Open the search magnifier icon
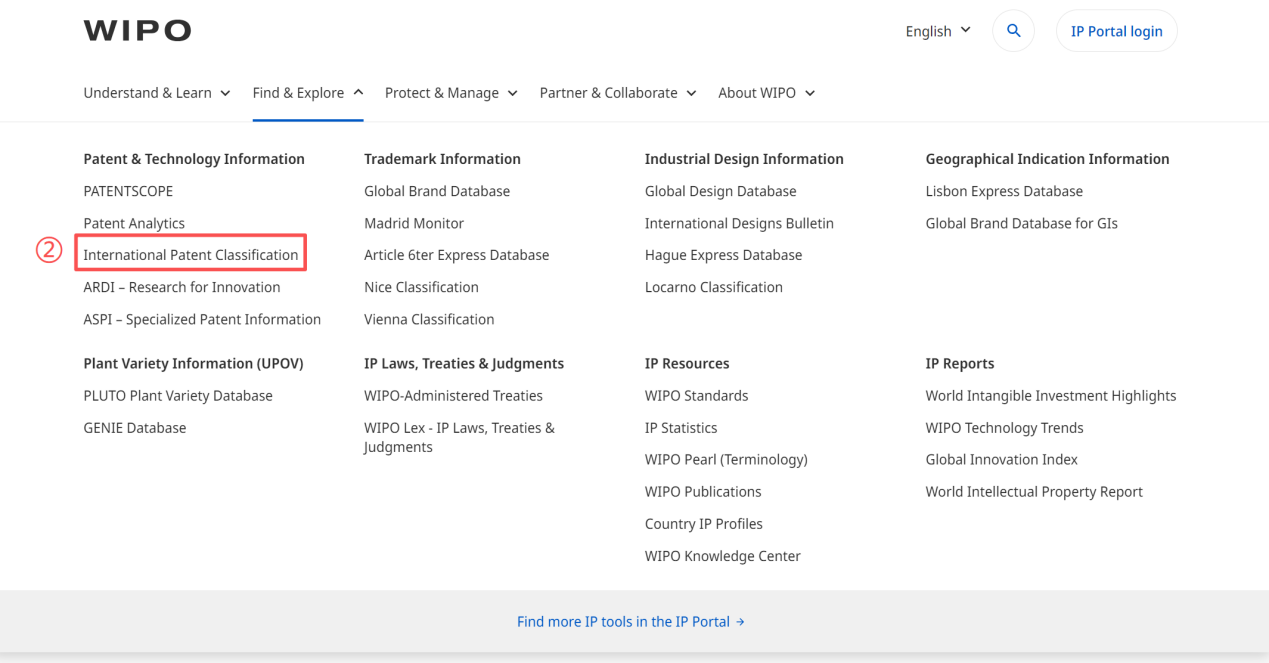1269x663 pixels. pos(1013,31)
